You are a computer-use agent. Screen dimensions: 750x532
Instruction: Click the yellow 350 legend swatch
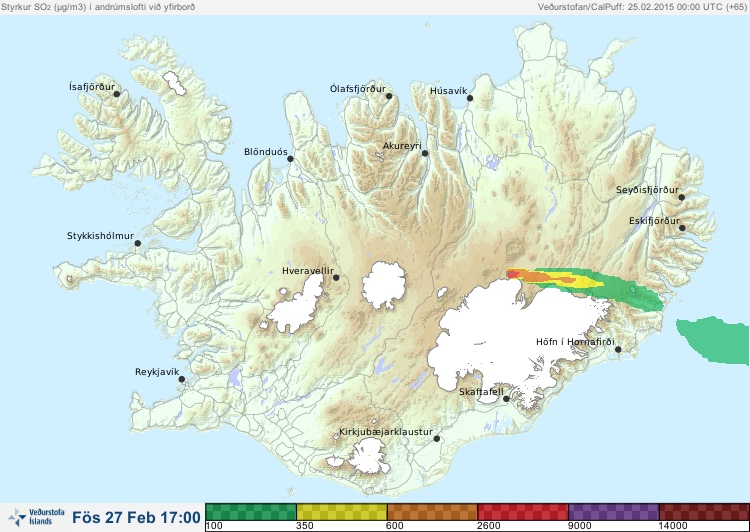point(342,512)
